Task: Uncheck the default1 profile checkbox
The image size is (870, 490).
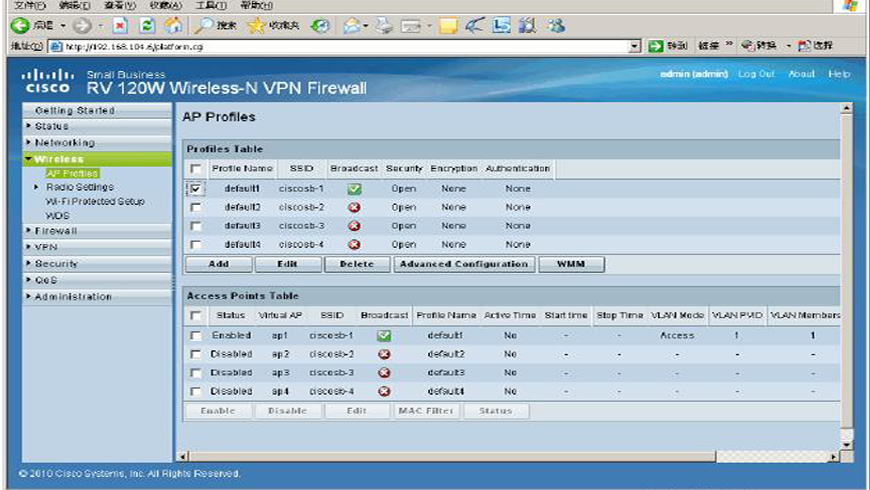Action: pyautogui.click(x=195, y=189)
